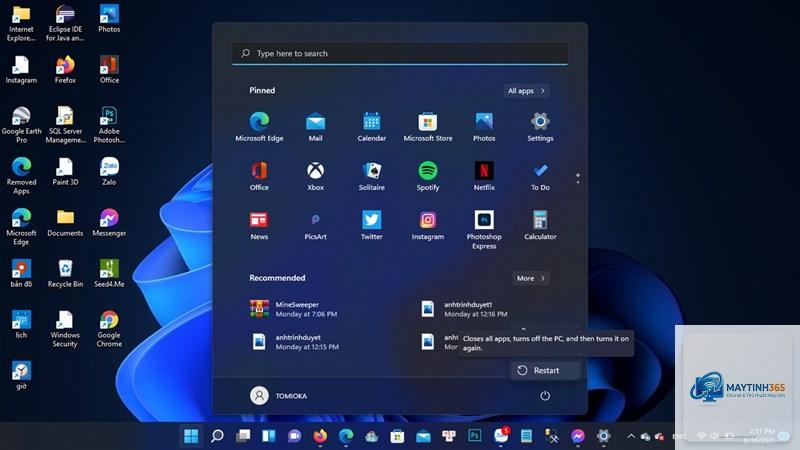Open Settings gear on the taskbar
Viewport: 800px width, 450px height.
coord(603,436)
